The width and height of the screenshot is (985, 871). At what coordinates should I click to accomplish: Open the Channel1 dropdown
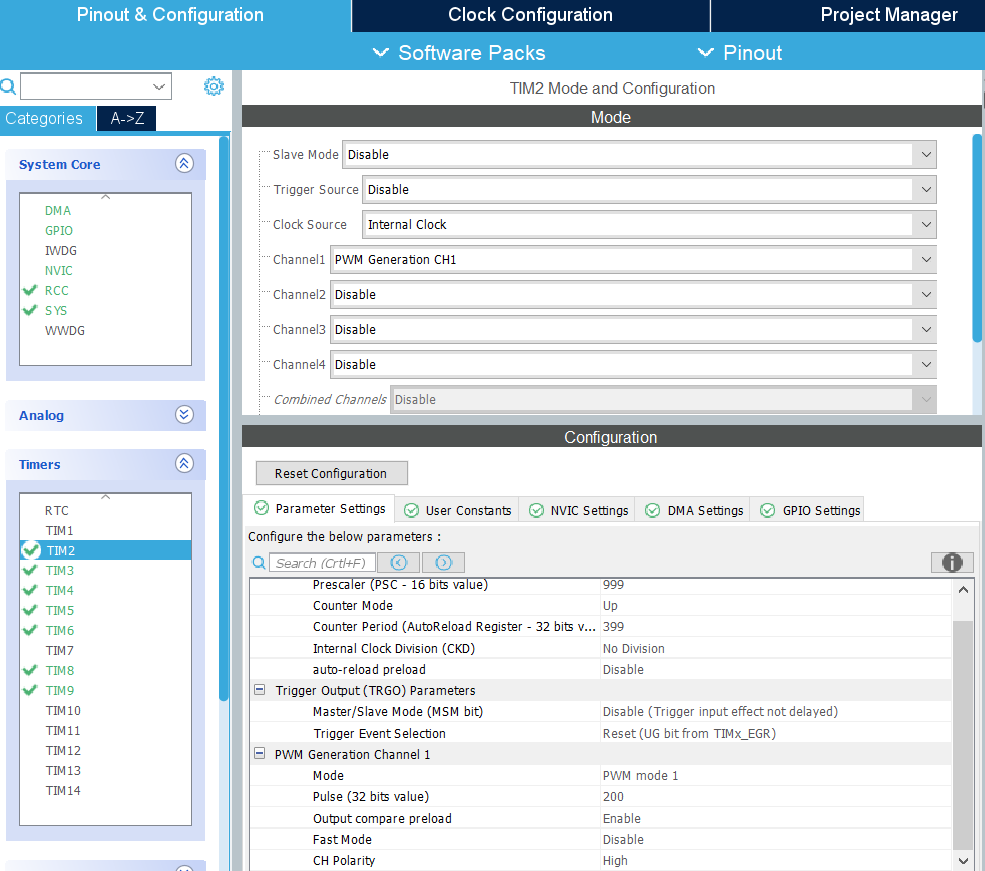633,259
